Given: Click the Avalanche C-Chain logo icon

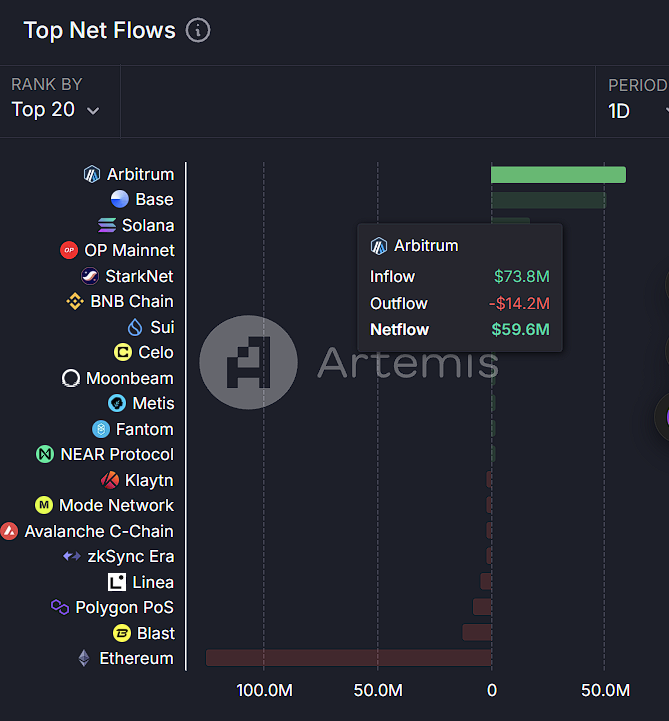Looking at the screenshot, I should click(x=9, y=531).
